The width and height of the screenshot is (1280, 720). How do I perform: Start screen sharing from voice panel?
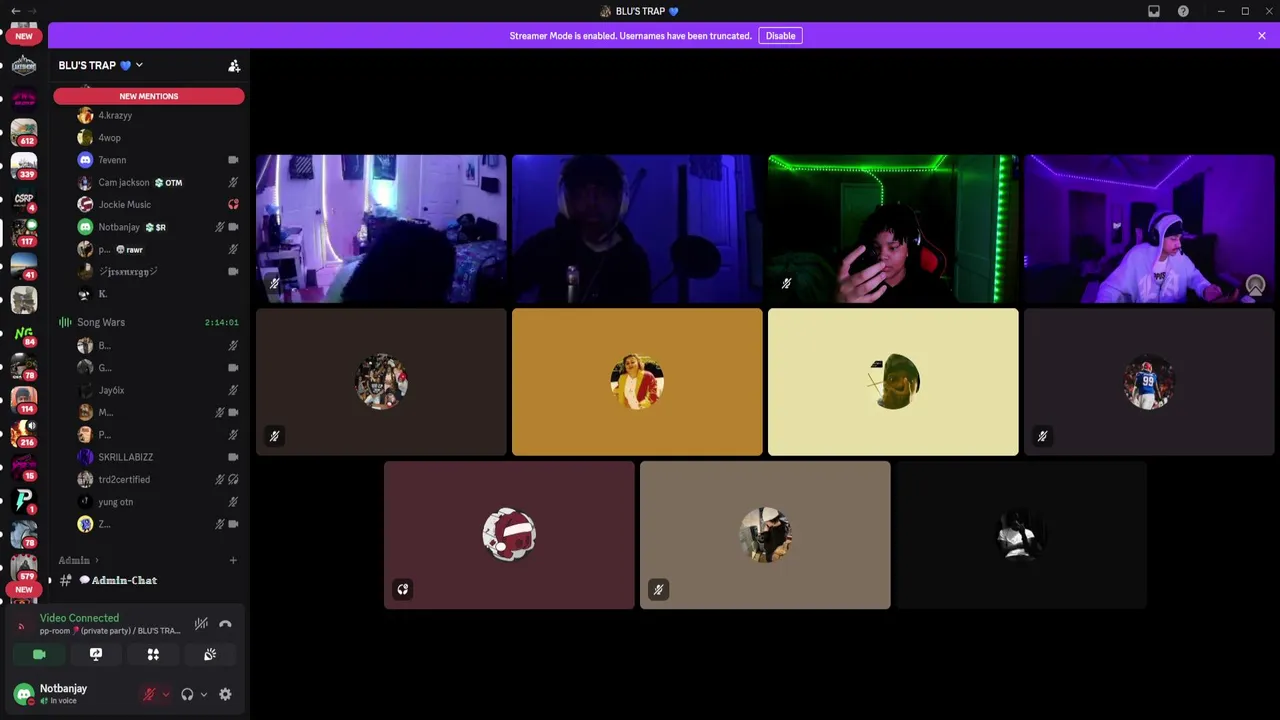(x=96, y=654)
